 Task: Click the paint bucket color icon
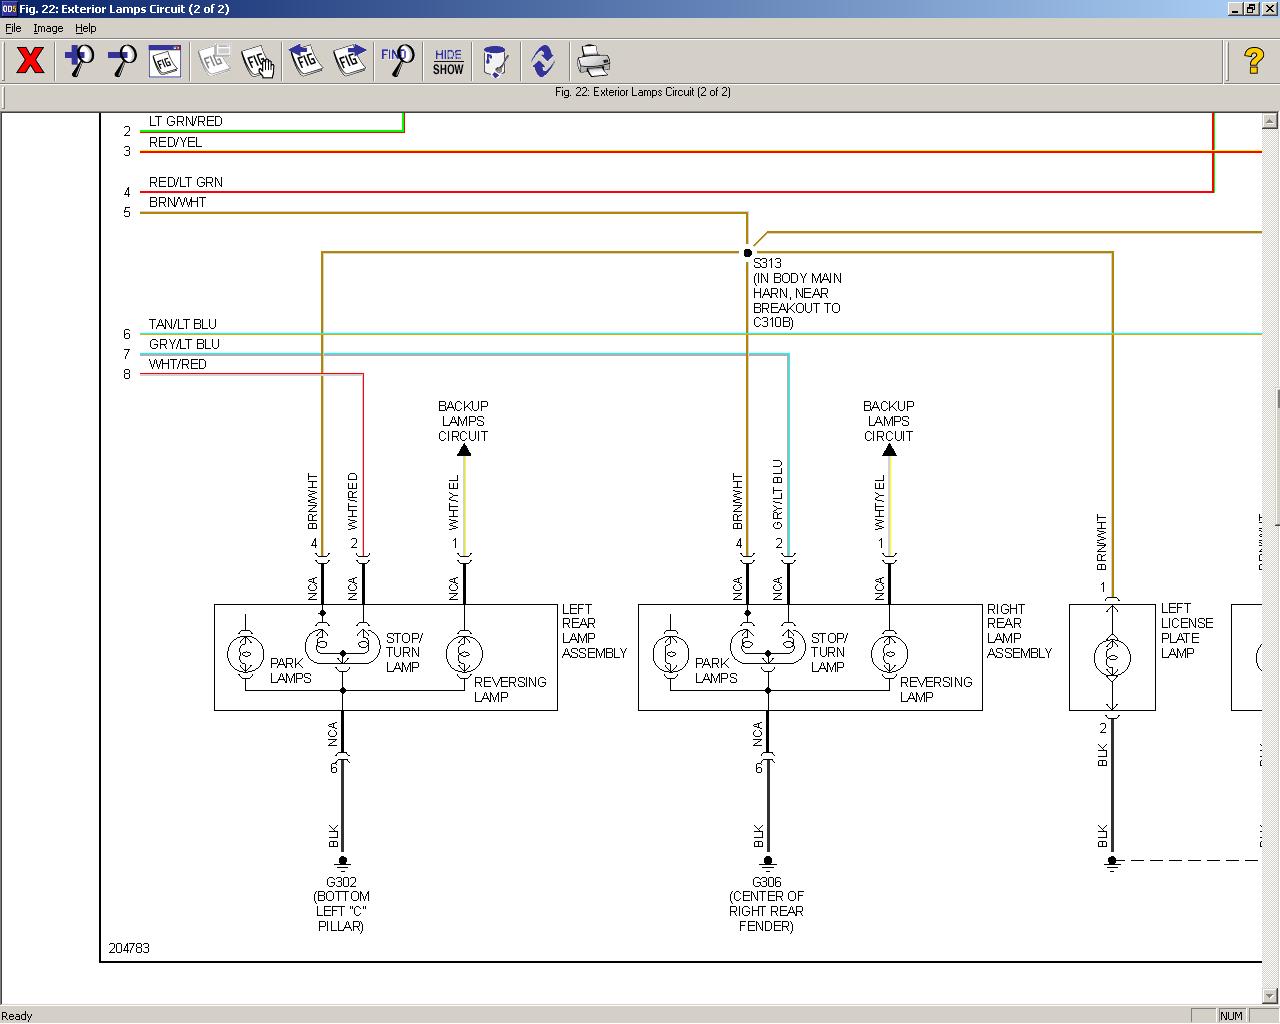[495, 61]
